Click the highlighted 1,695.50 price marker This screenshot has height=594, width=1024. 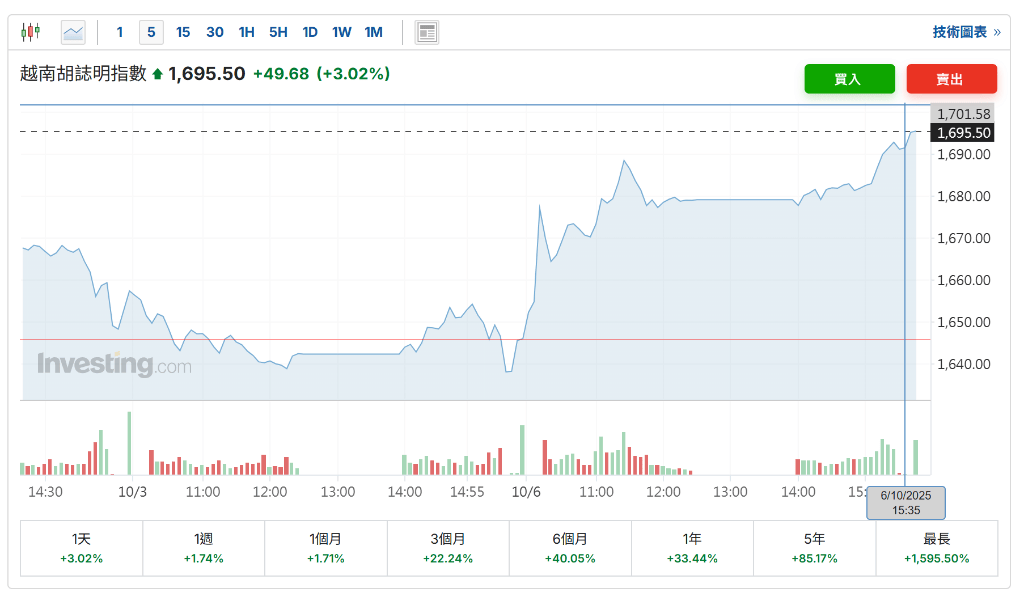tap(962, 131)
